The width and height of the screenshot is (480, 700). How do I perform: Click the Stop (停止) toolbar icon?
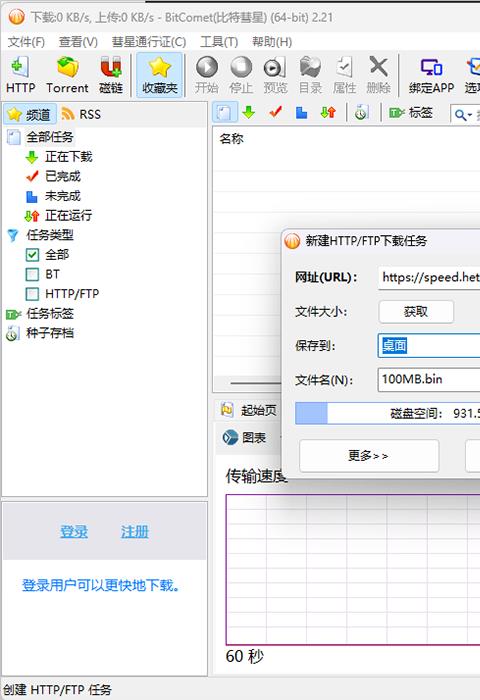[241, 75]
